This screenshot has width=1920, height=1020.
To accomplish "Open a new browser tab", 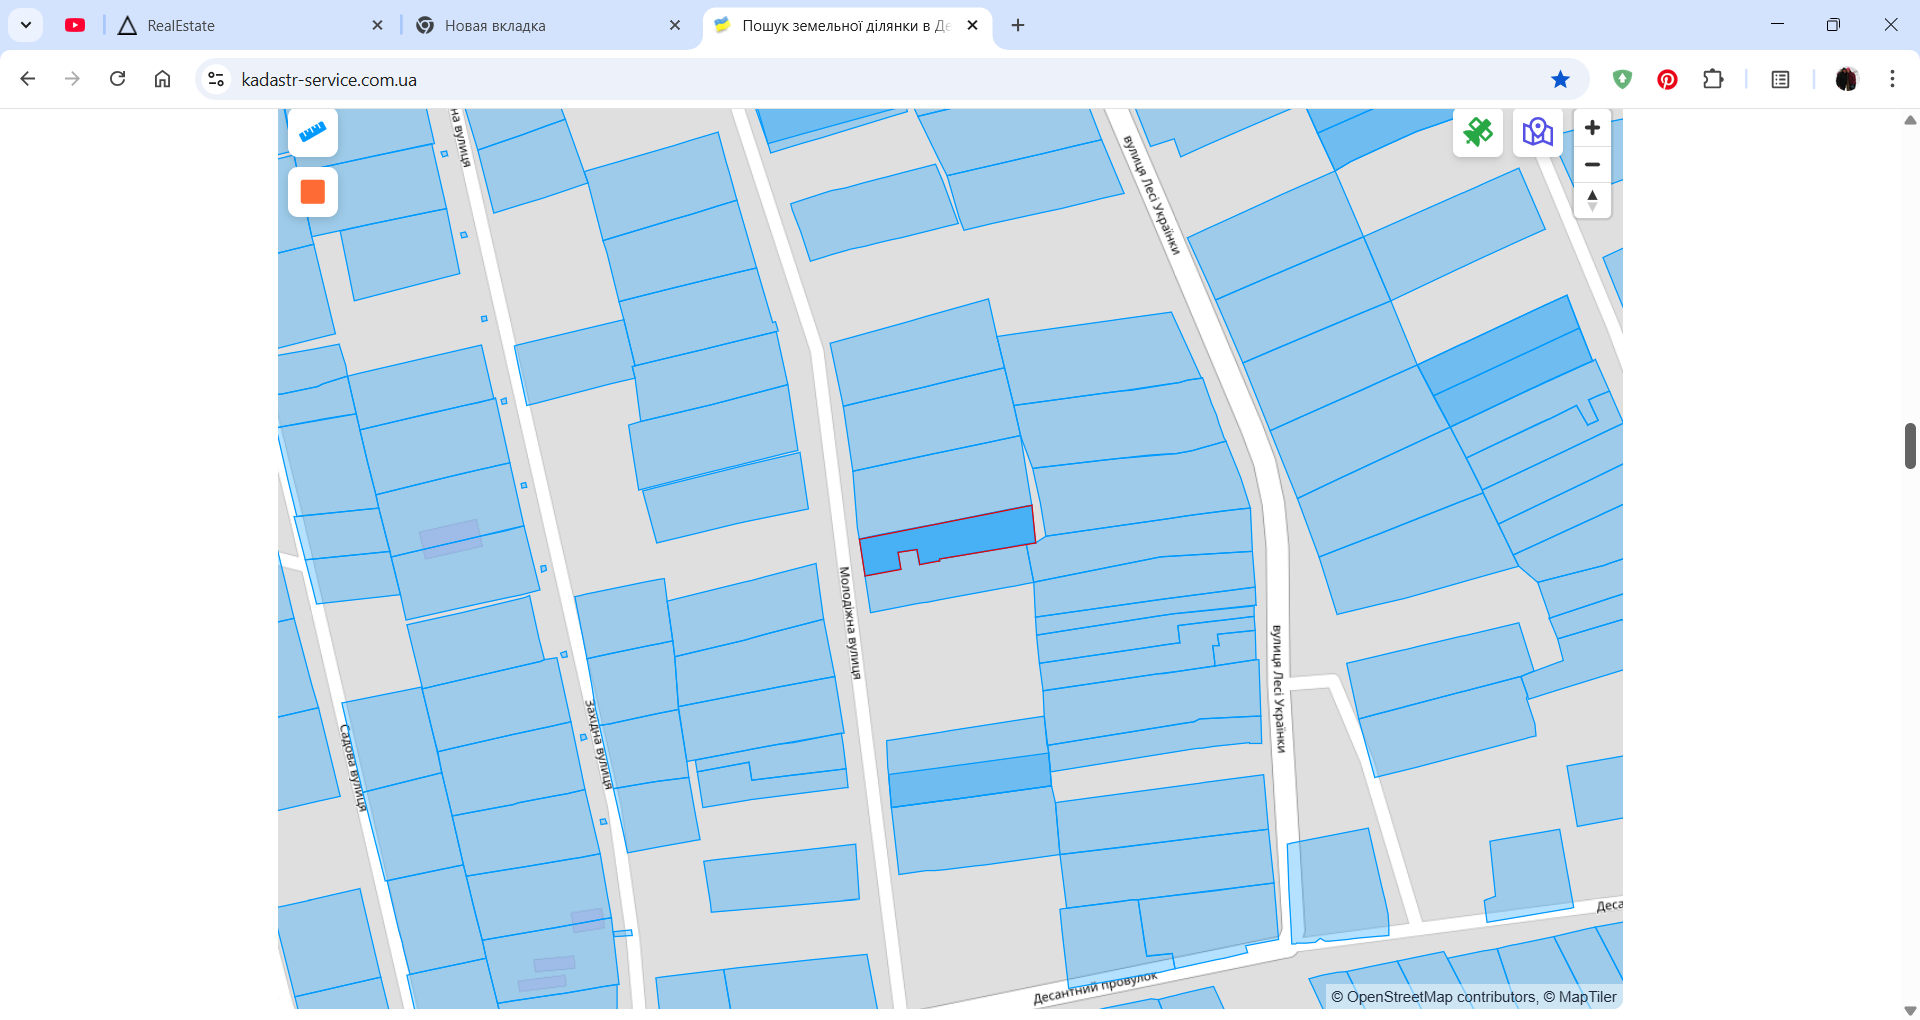I will [x=1018, y=26].
